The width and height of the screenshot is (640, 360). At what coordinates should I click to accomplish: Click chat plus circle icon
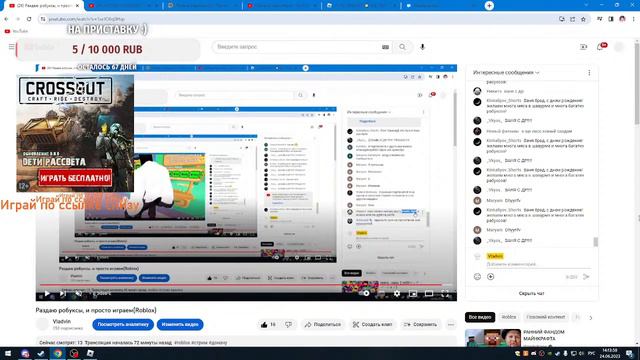pyautogui.click(x=491, y=277)
